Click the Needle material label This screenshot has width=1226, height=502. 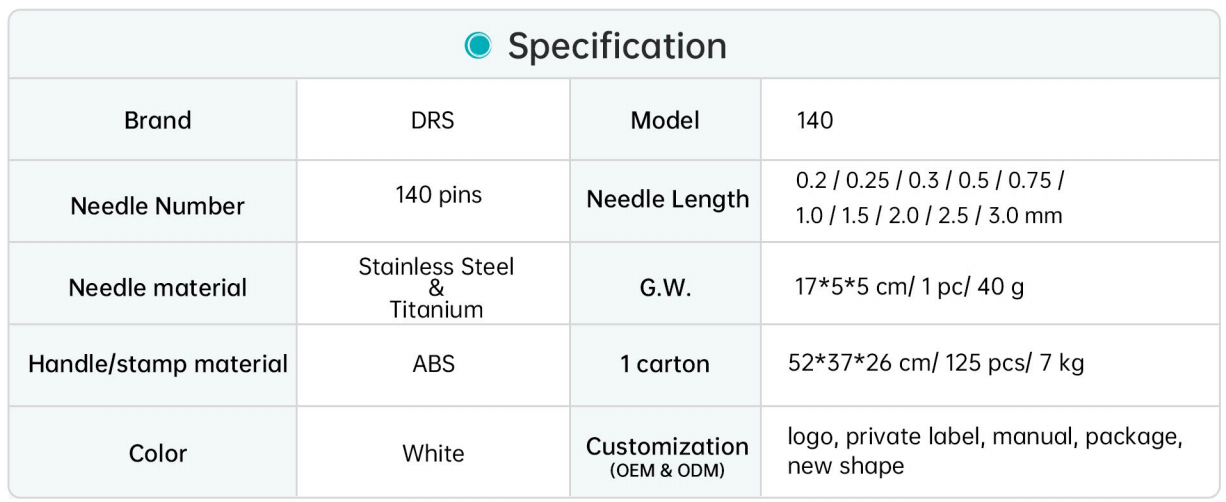(158, 288)
